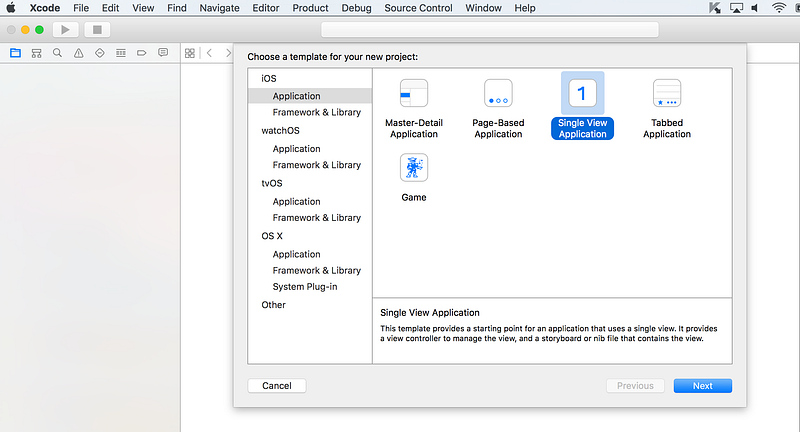Open the Test navigator diamond icon
Viewport: 800px width, 432px height.
click(x=99, y=53)
